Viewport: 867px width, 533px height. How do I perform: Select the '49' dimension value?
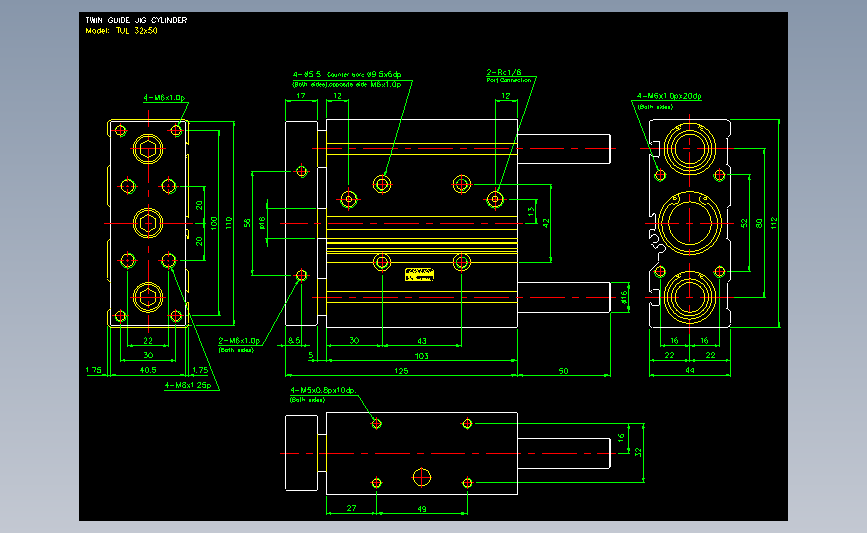tap(422, 509)
